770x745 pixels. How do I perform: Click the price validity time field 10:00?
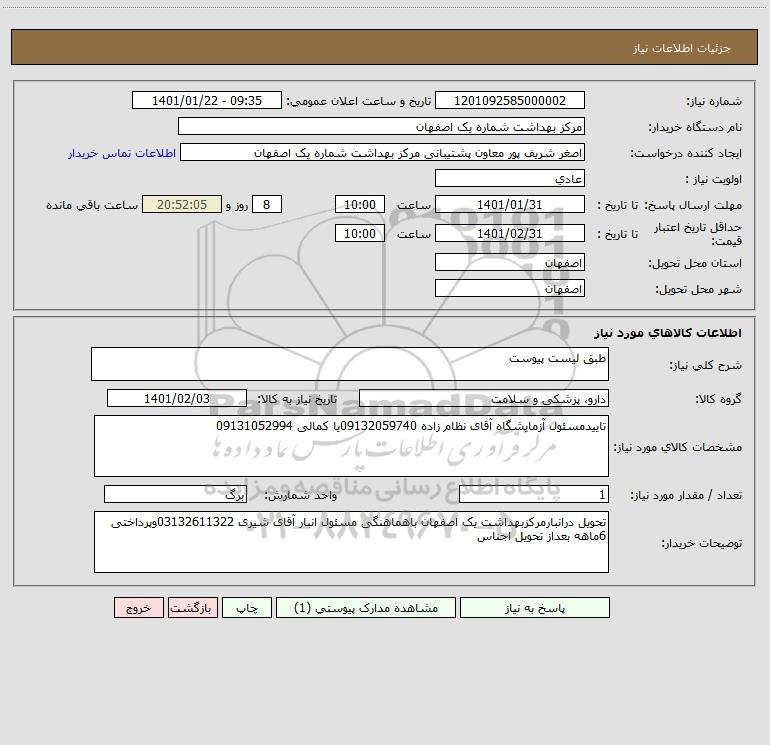click(x=360, y=233)
